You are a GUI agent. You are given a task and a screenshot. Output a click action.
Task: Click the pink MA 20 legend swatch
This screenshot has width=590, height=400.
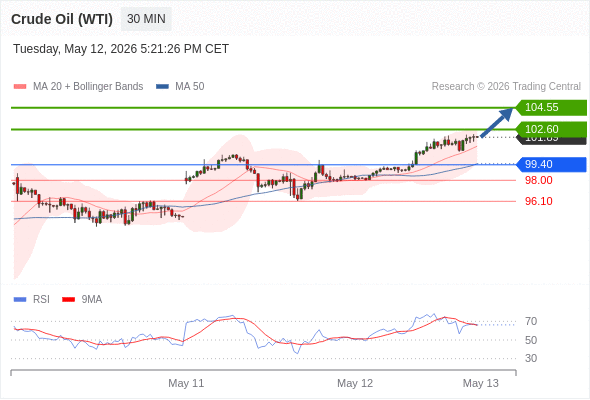[x=20, y=87]
